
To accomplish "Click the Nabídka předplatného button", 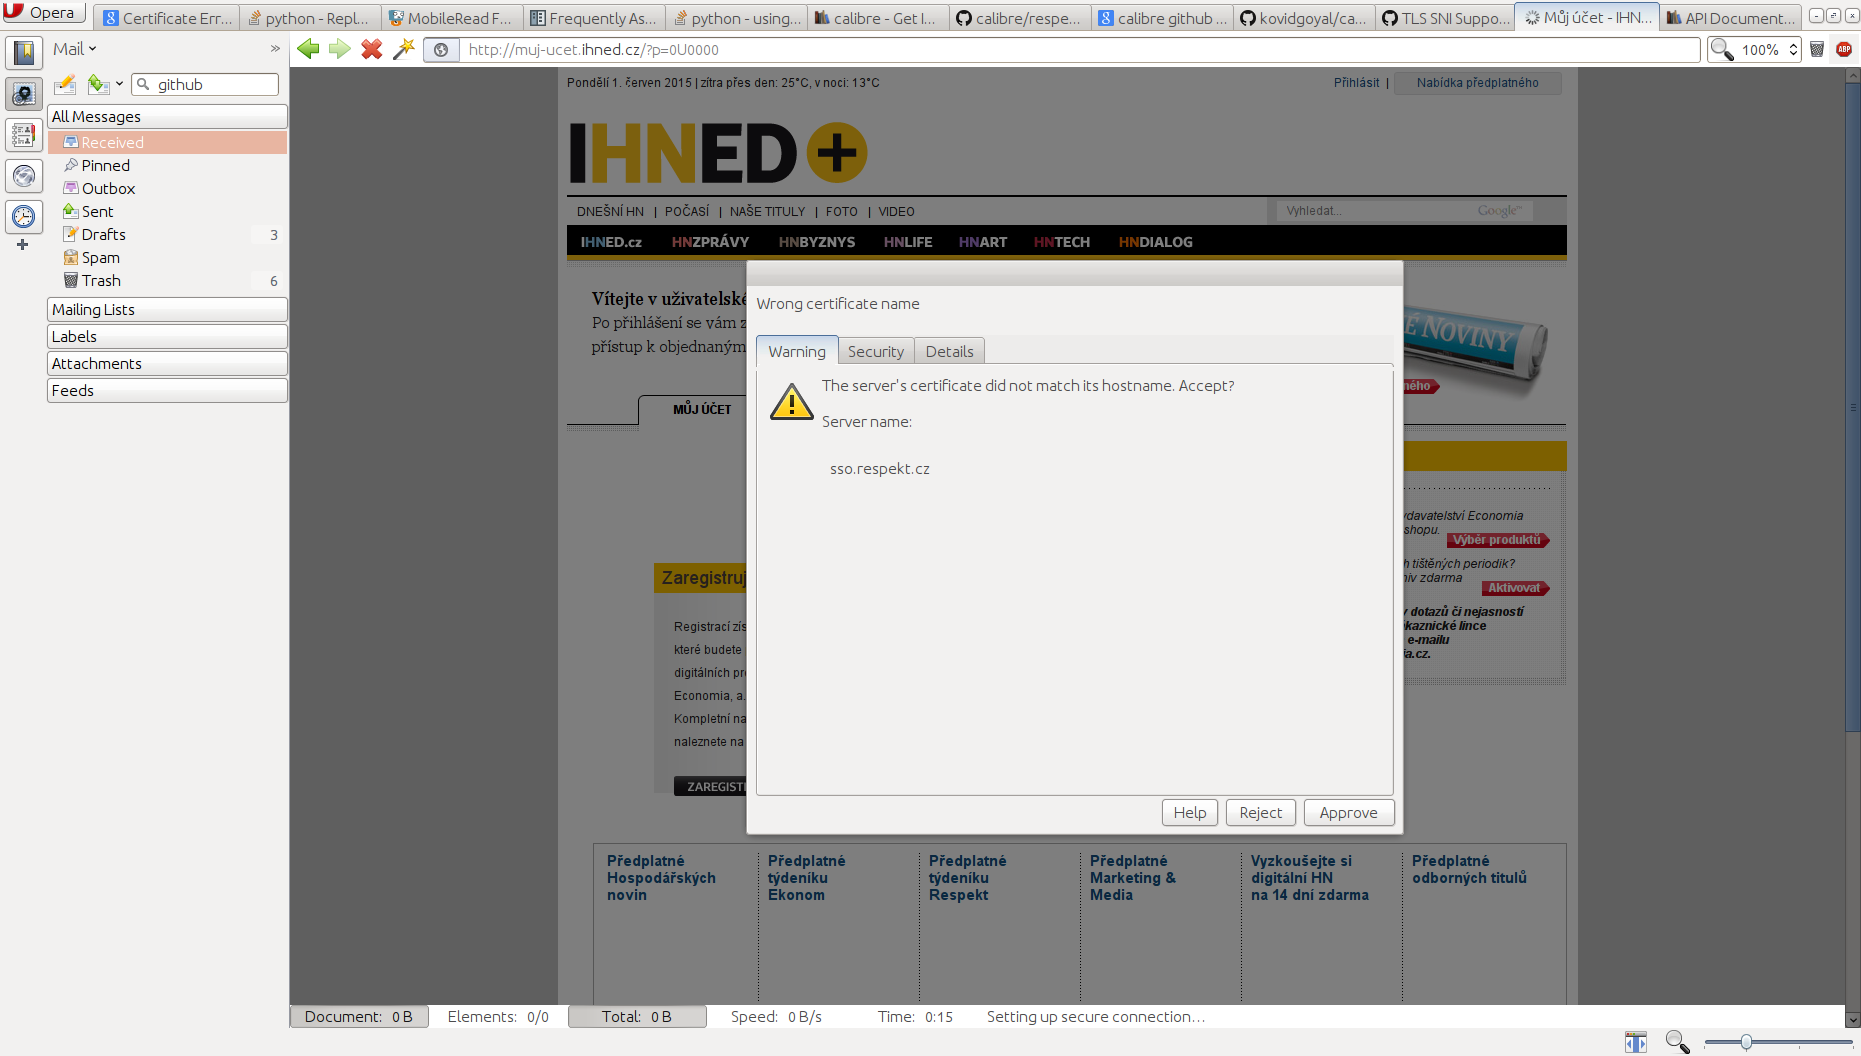I will [1477, 83].
